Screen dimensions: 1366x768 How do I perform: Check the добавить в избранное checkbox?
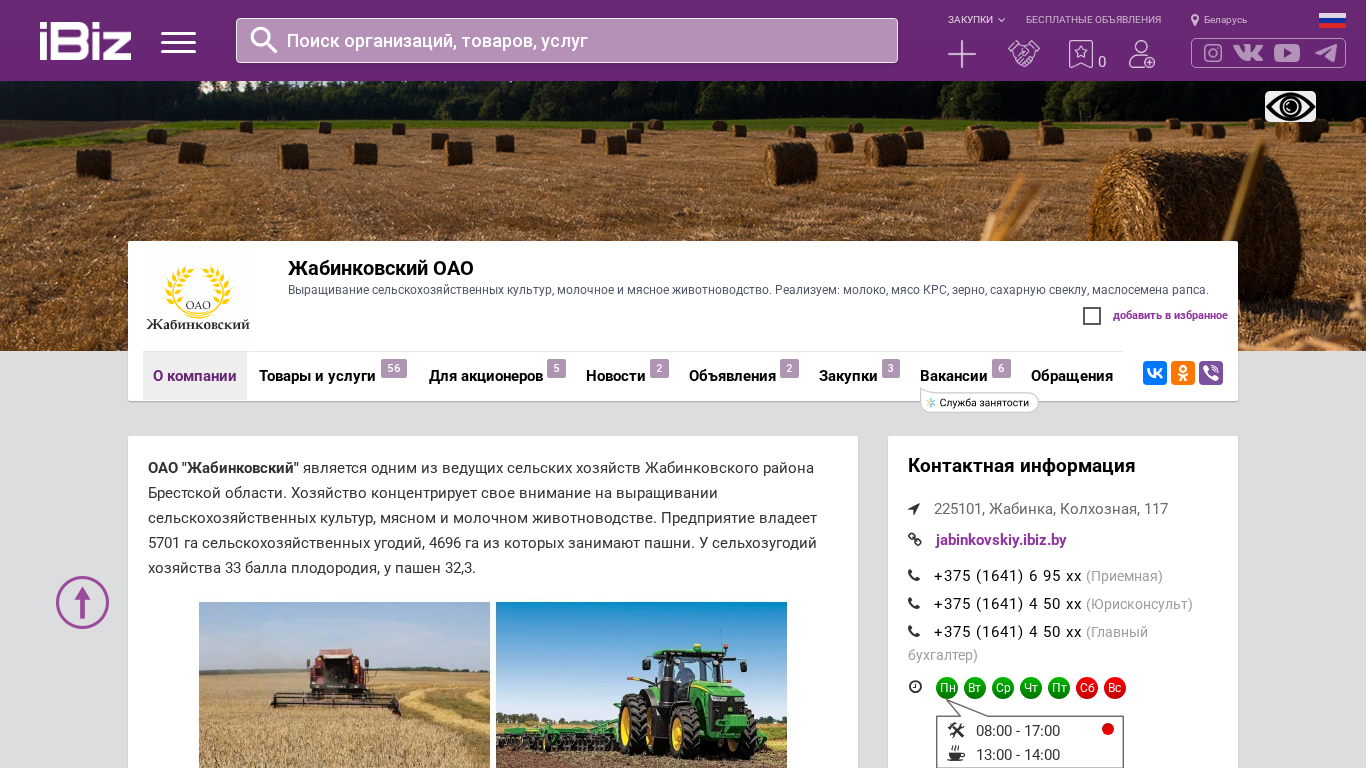[1092, 316]
